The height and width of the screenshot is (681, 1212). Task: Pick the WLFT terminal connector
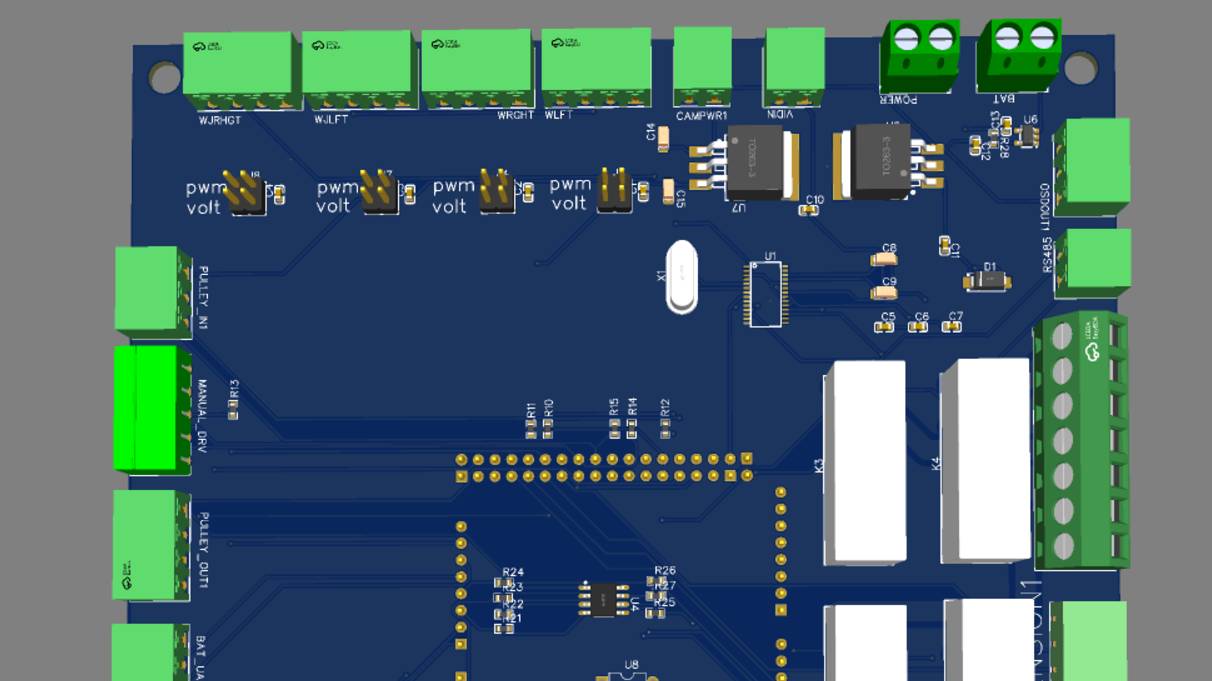(597, 68)
